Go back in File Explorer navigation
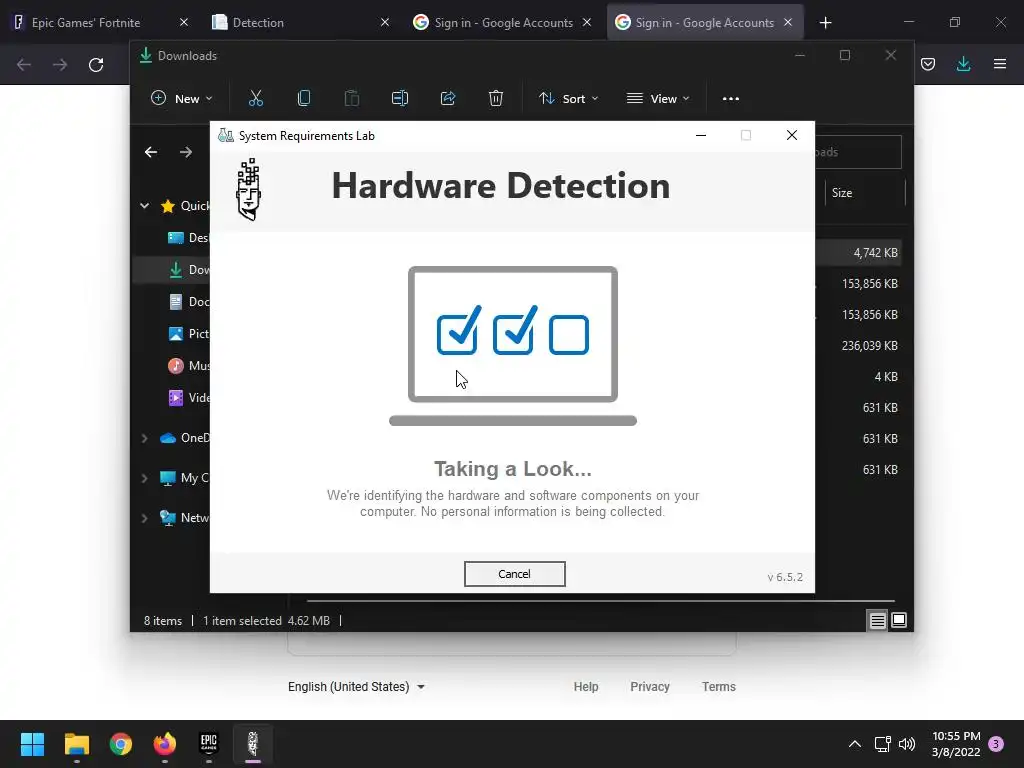Screen dimensions: 1024x768 click(x=151, y=152)
